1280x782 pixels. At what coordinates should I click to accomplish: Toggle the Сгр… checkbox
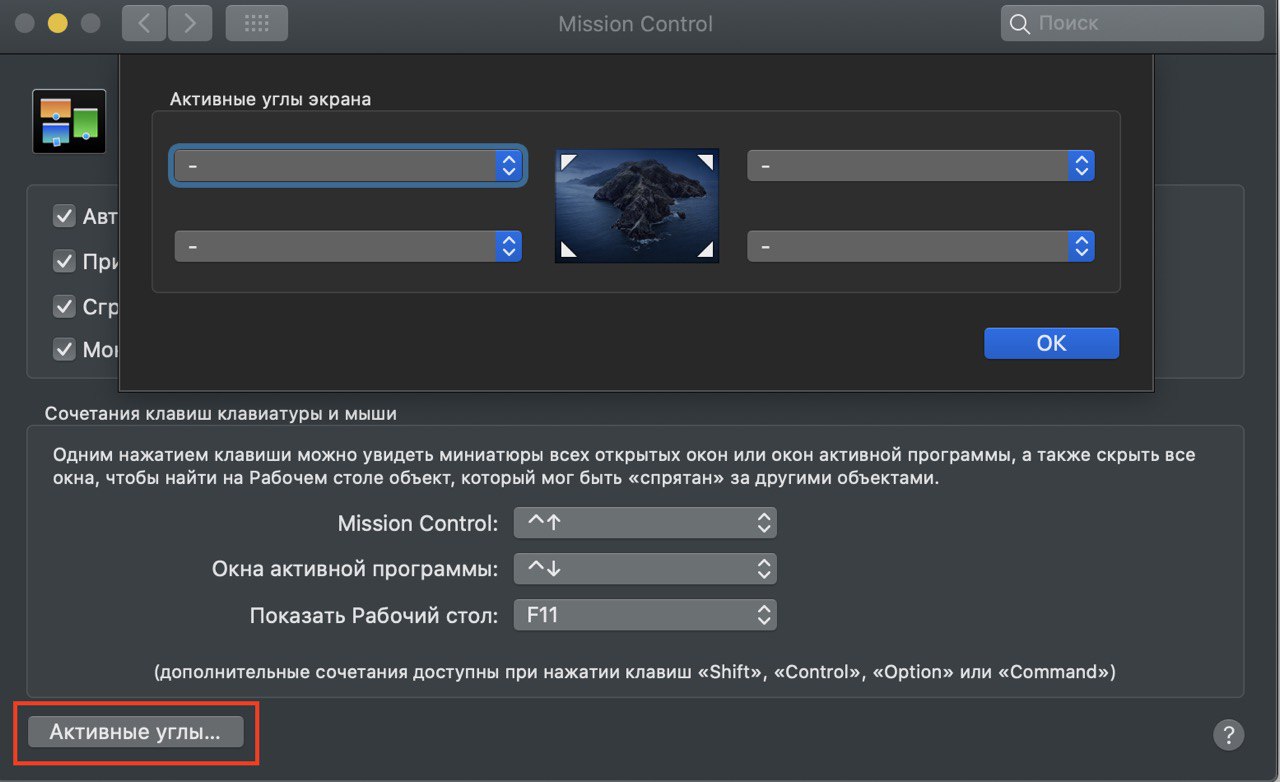click(64, 306)
